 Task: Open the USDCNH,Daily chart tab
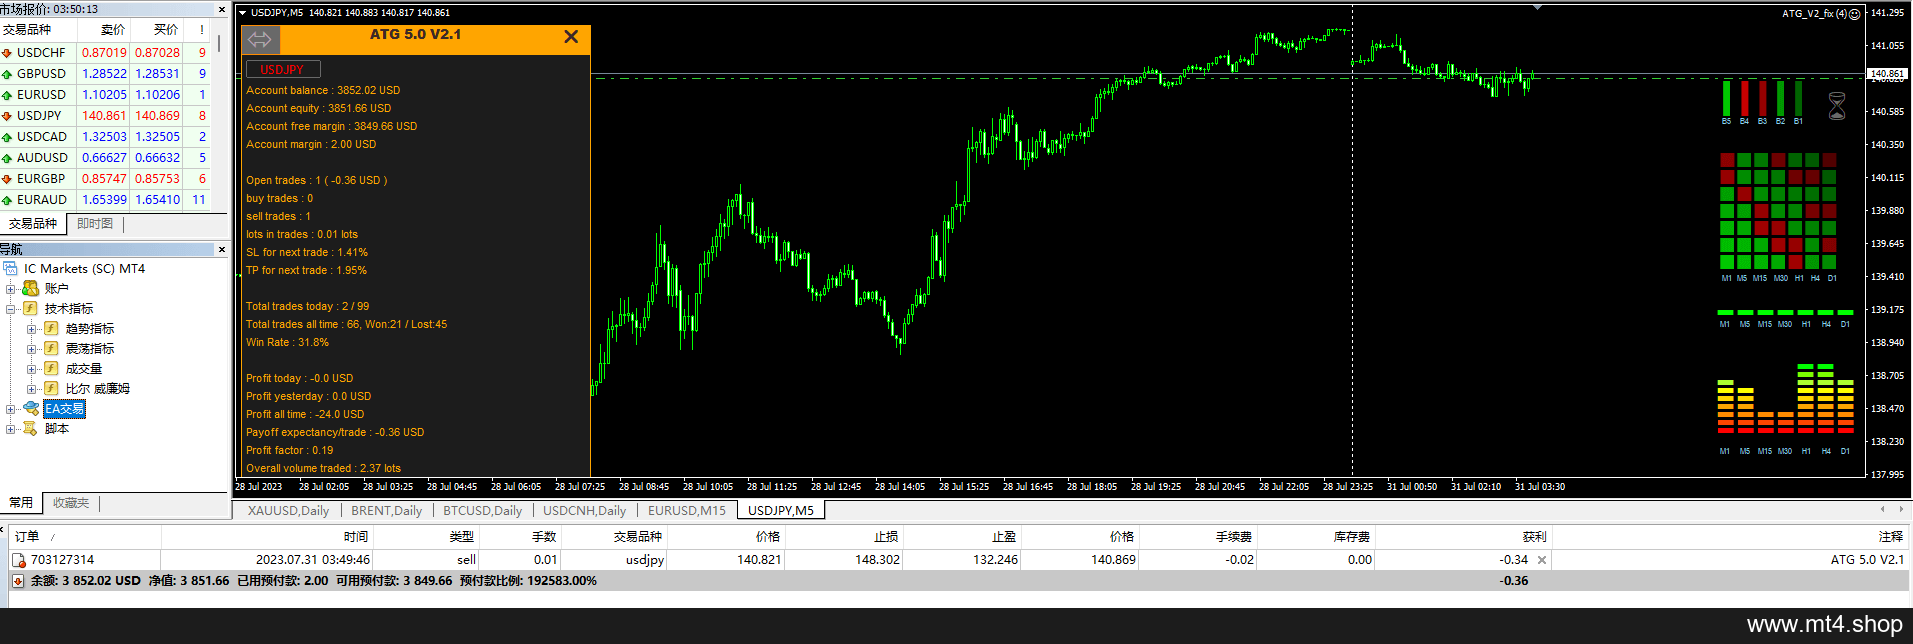(584, 511)
